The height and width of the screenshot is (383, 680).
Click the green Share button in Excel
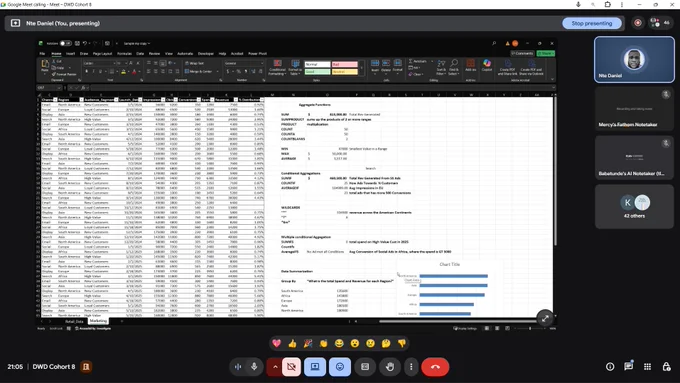546,53
